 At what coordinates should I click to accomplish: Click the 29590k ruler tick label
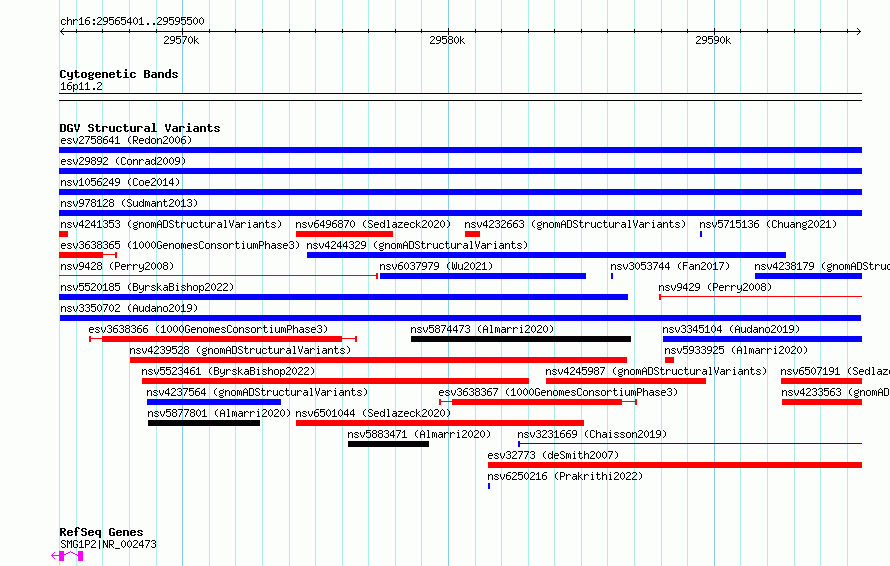[713, 40]
